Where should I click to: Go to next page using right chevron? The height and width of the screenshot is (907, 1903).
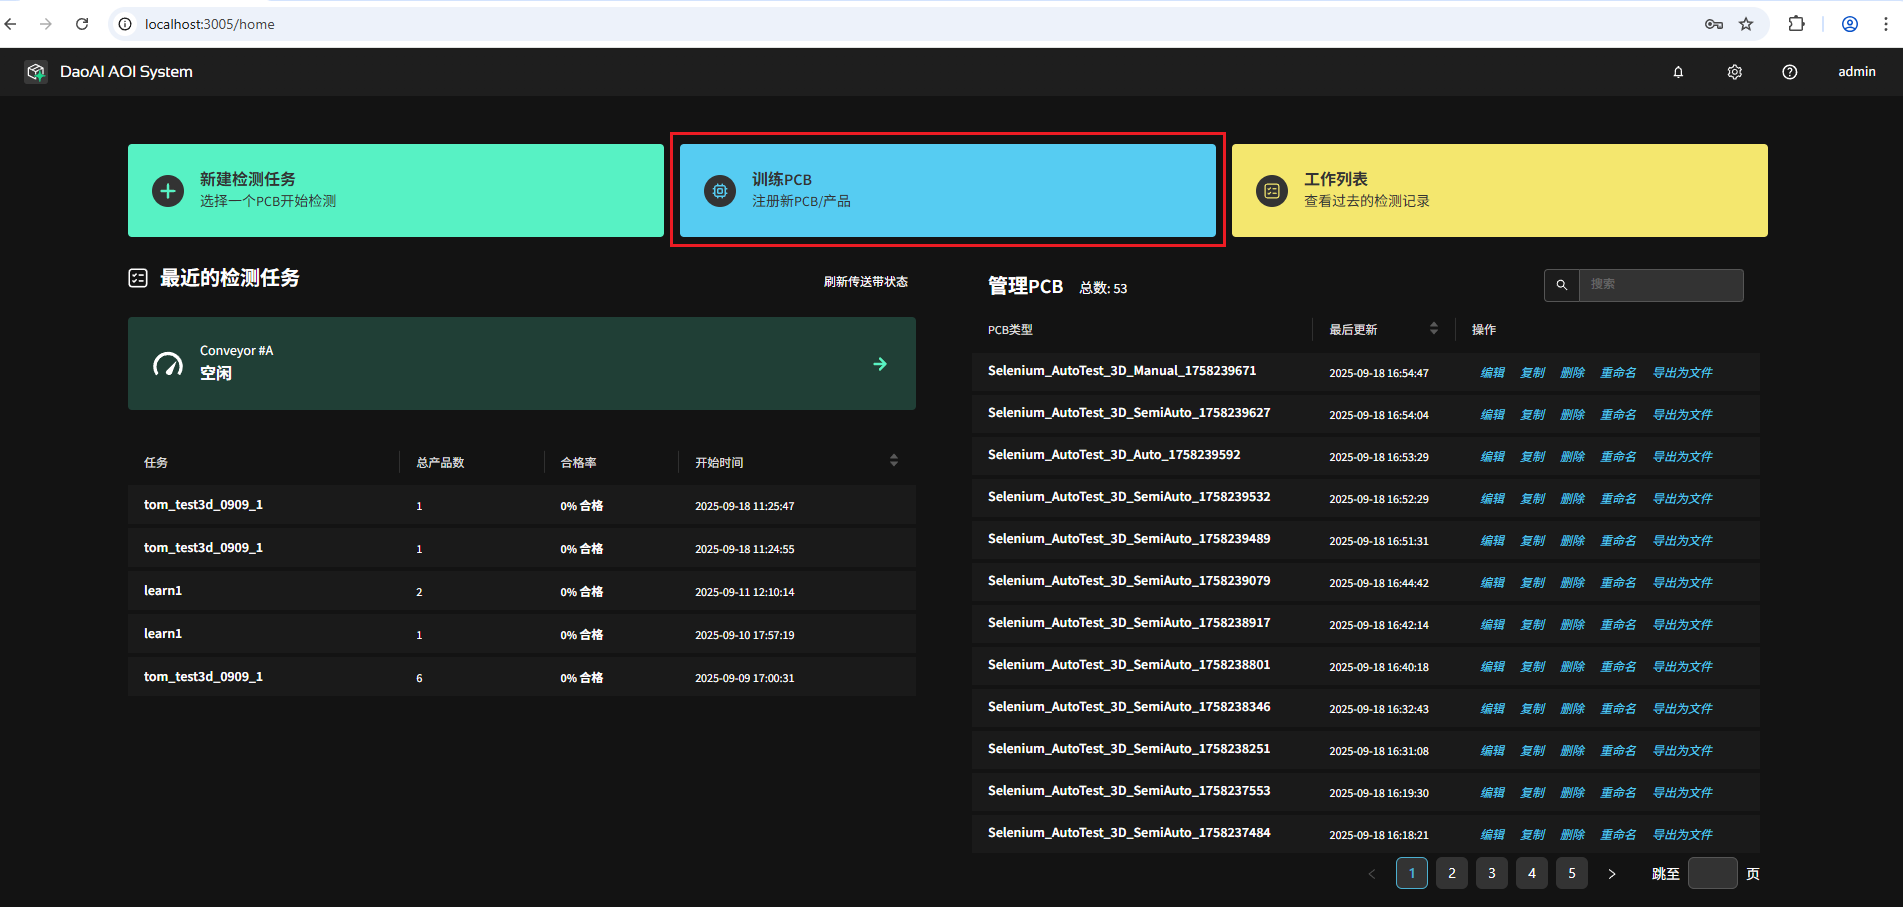tap(1612, 873)
